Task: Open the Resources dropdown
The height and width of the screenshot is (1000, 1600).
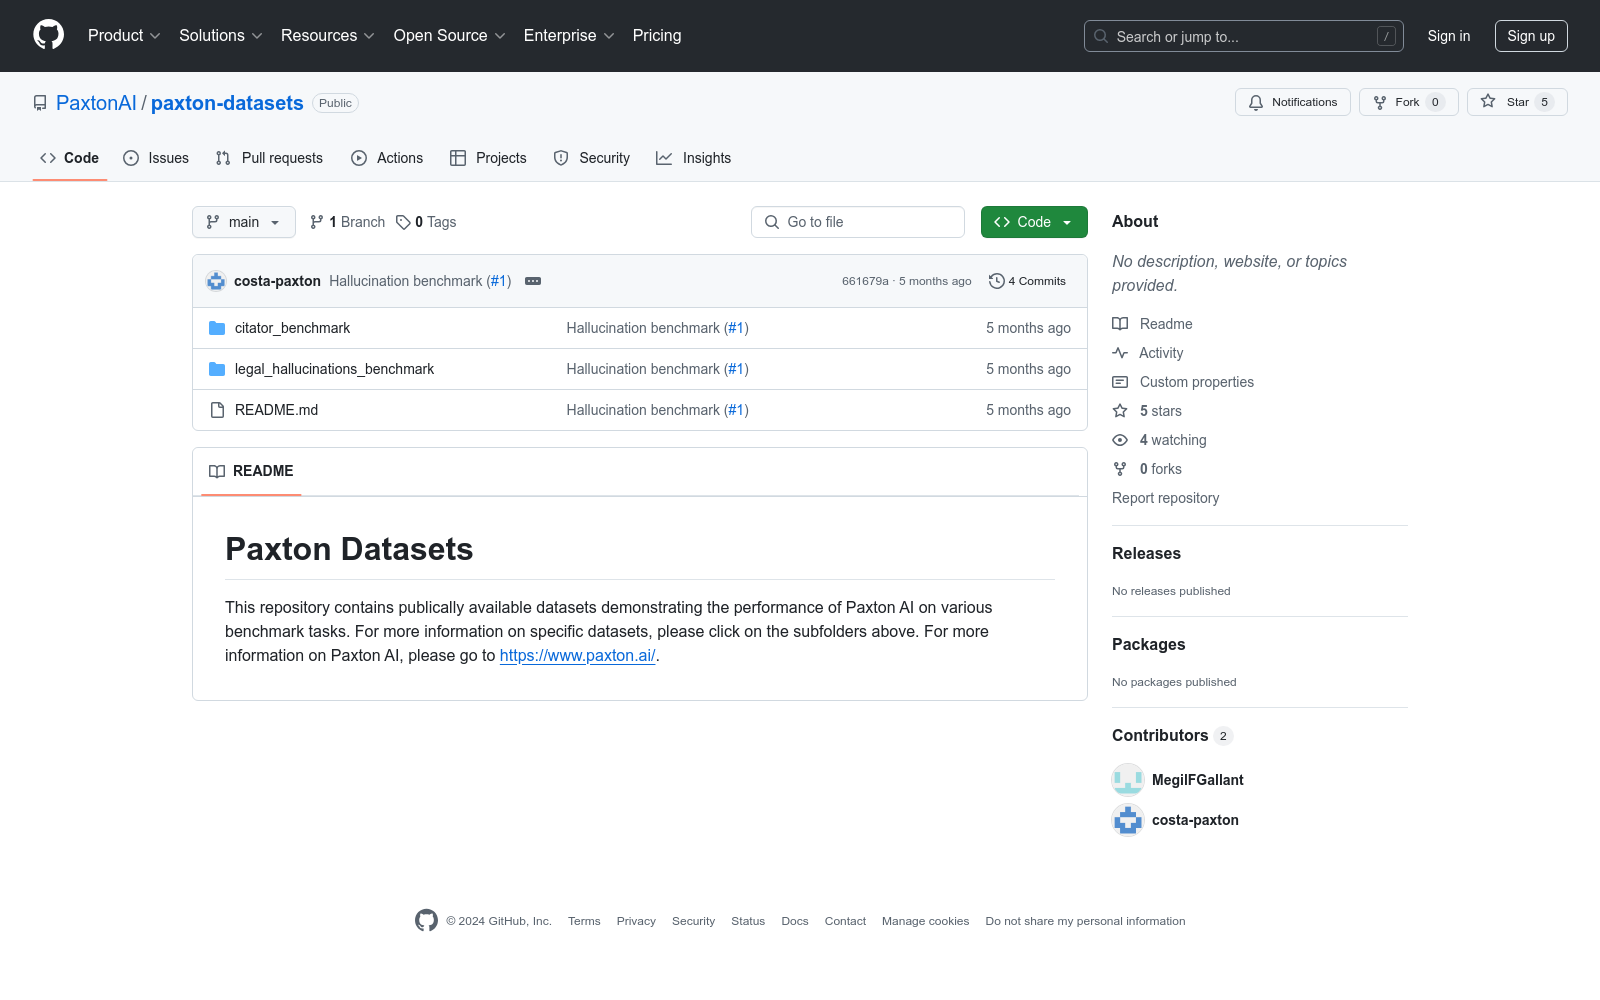Action: point(328,36)
